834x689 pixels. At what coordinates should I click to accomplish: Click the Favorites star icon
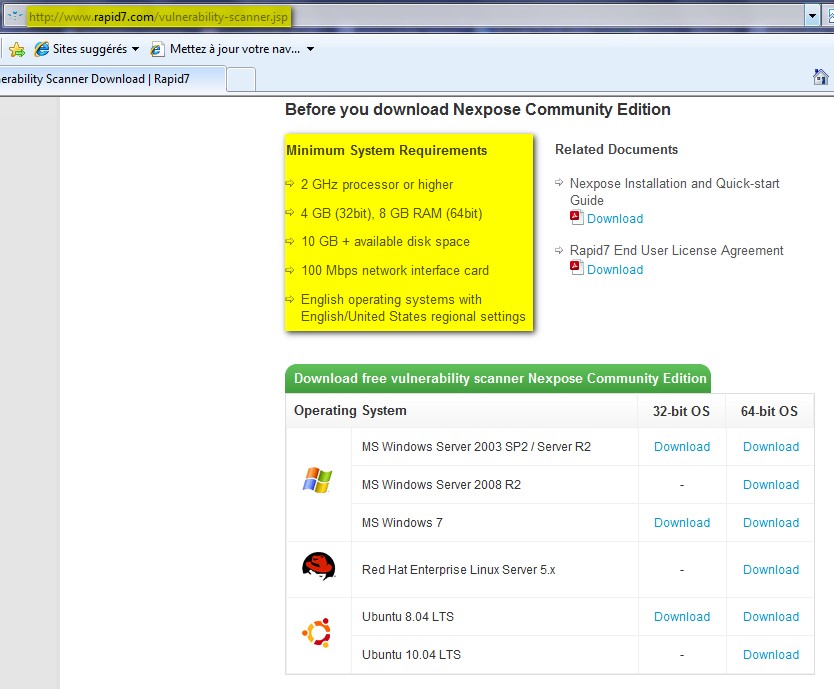pyautogui.click(x=16, y=49)
